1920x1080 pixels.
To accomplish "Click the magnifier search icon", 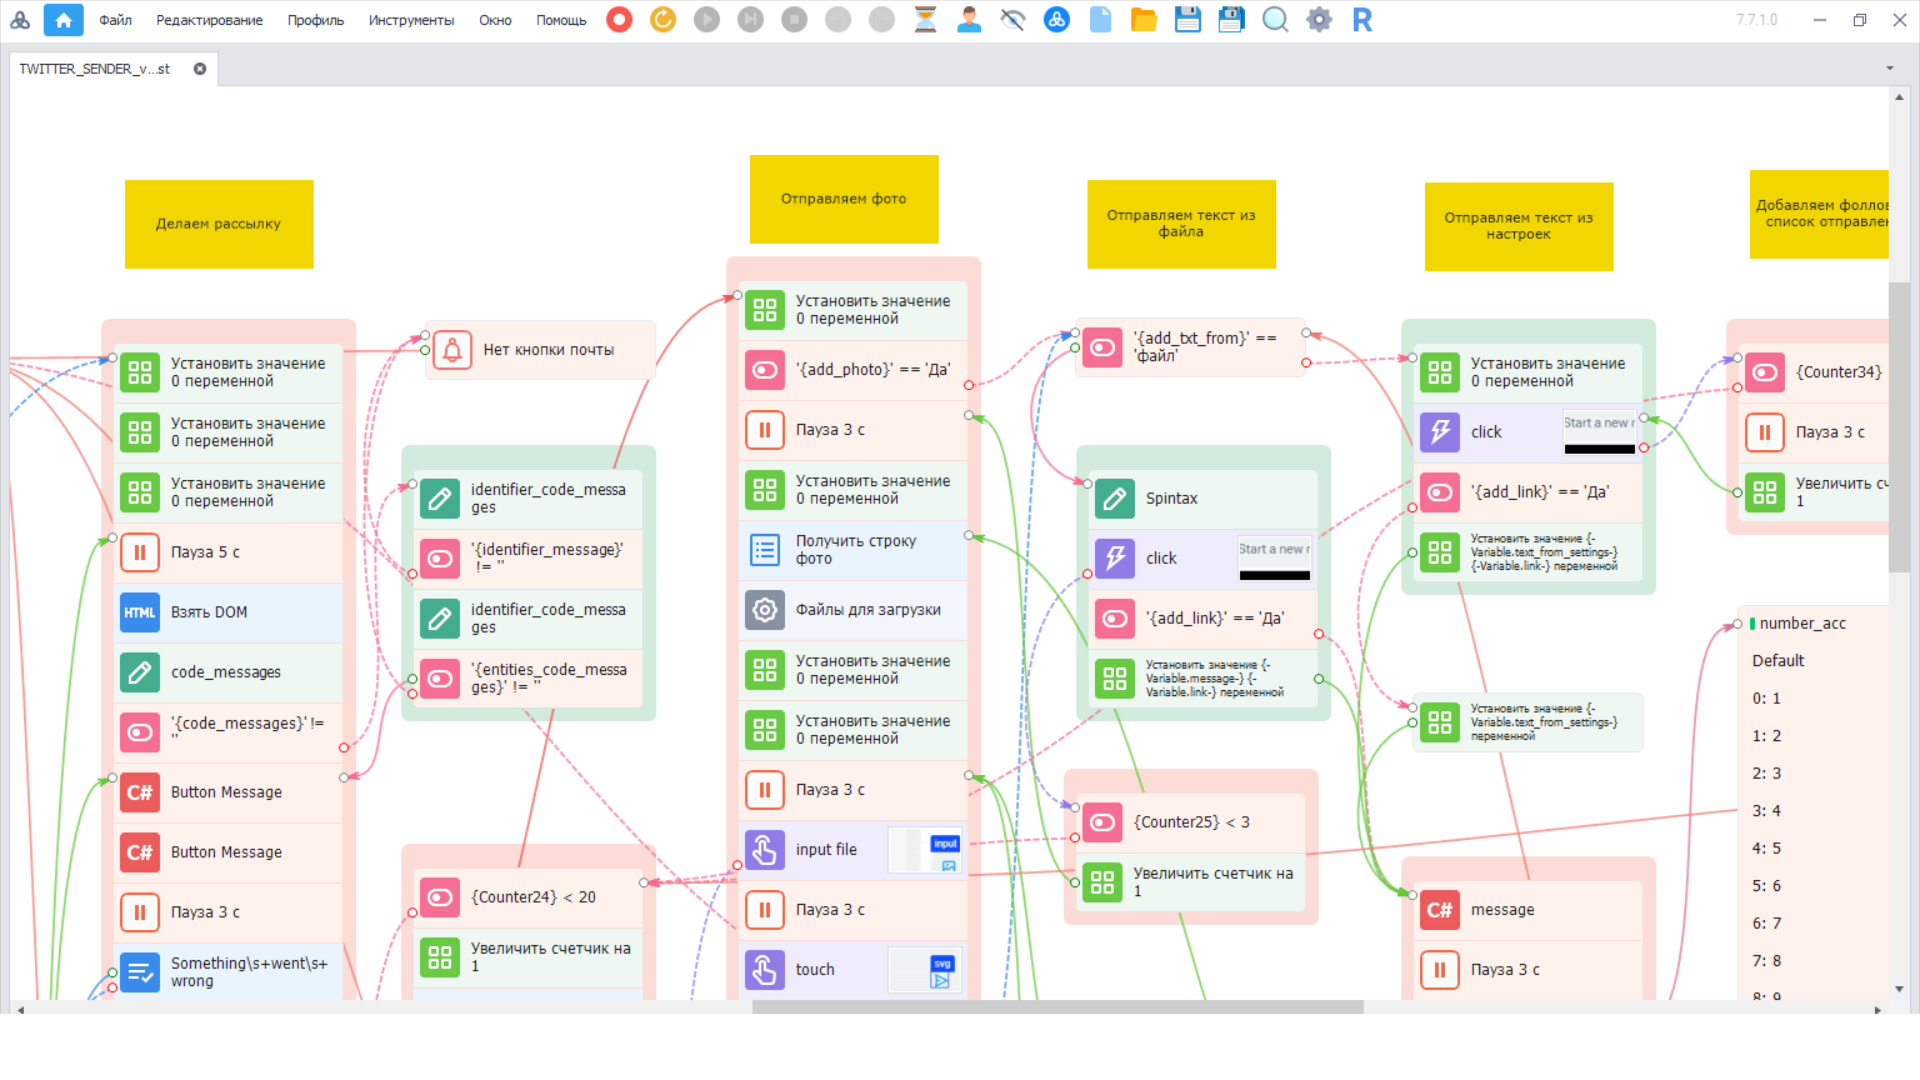I will pos(1275,19).
